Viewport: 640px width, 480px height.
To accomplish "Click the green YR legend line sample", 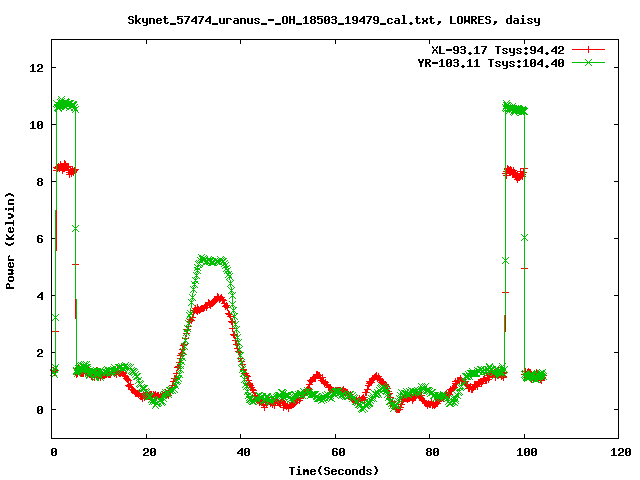I will click(x=588, y=62).
